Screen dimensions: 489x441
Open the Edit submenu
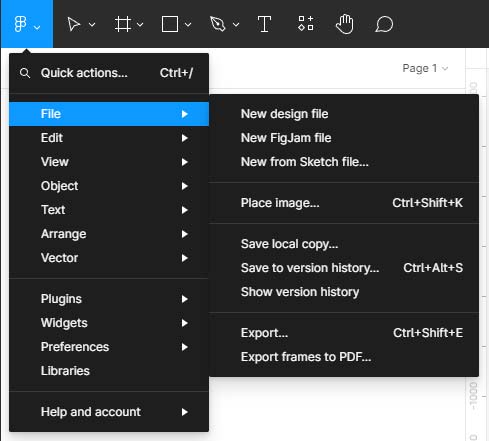coord(109,138)
